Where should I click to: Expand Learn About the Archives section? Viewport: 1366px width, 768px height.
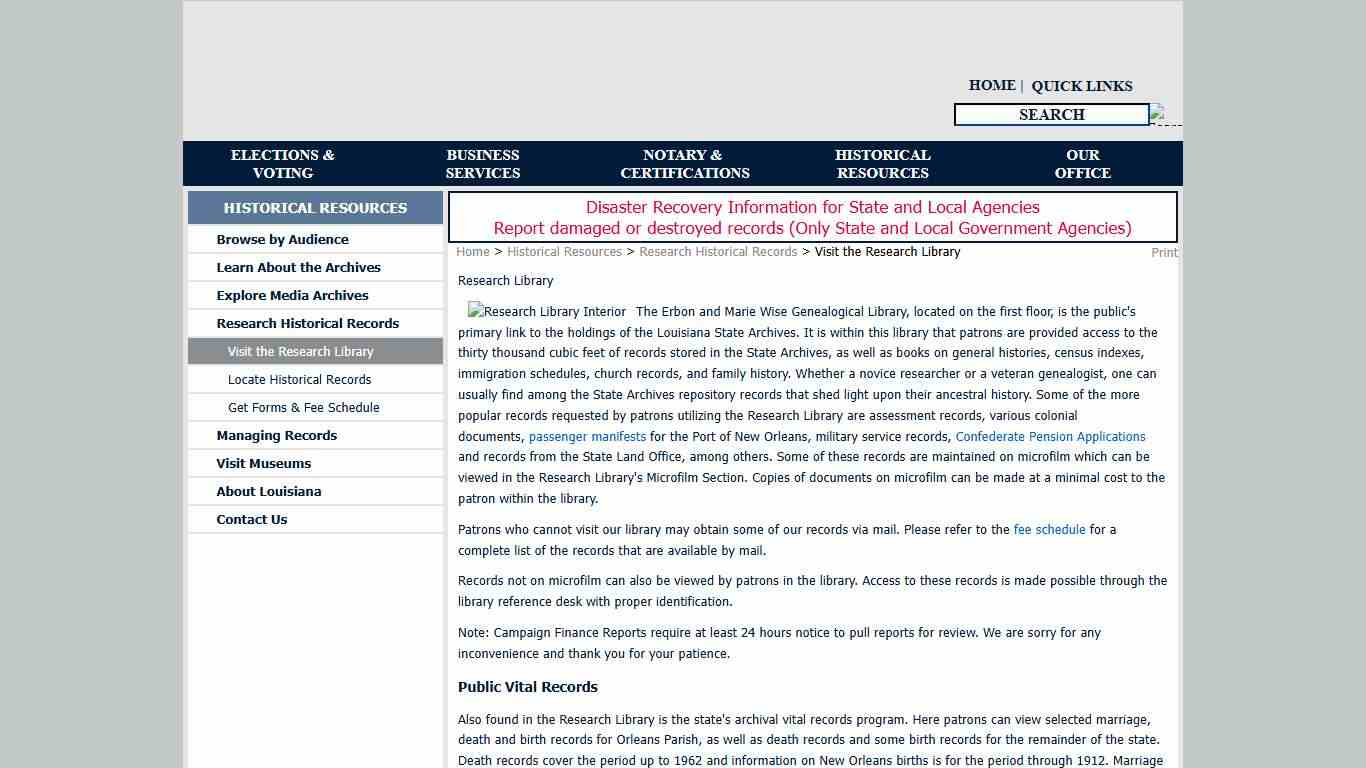(298, 268)
